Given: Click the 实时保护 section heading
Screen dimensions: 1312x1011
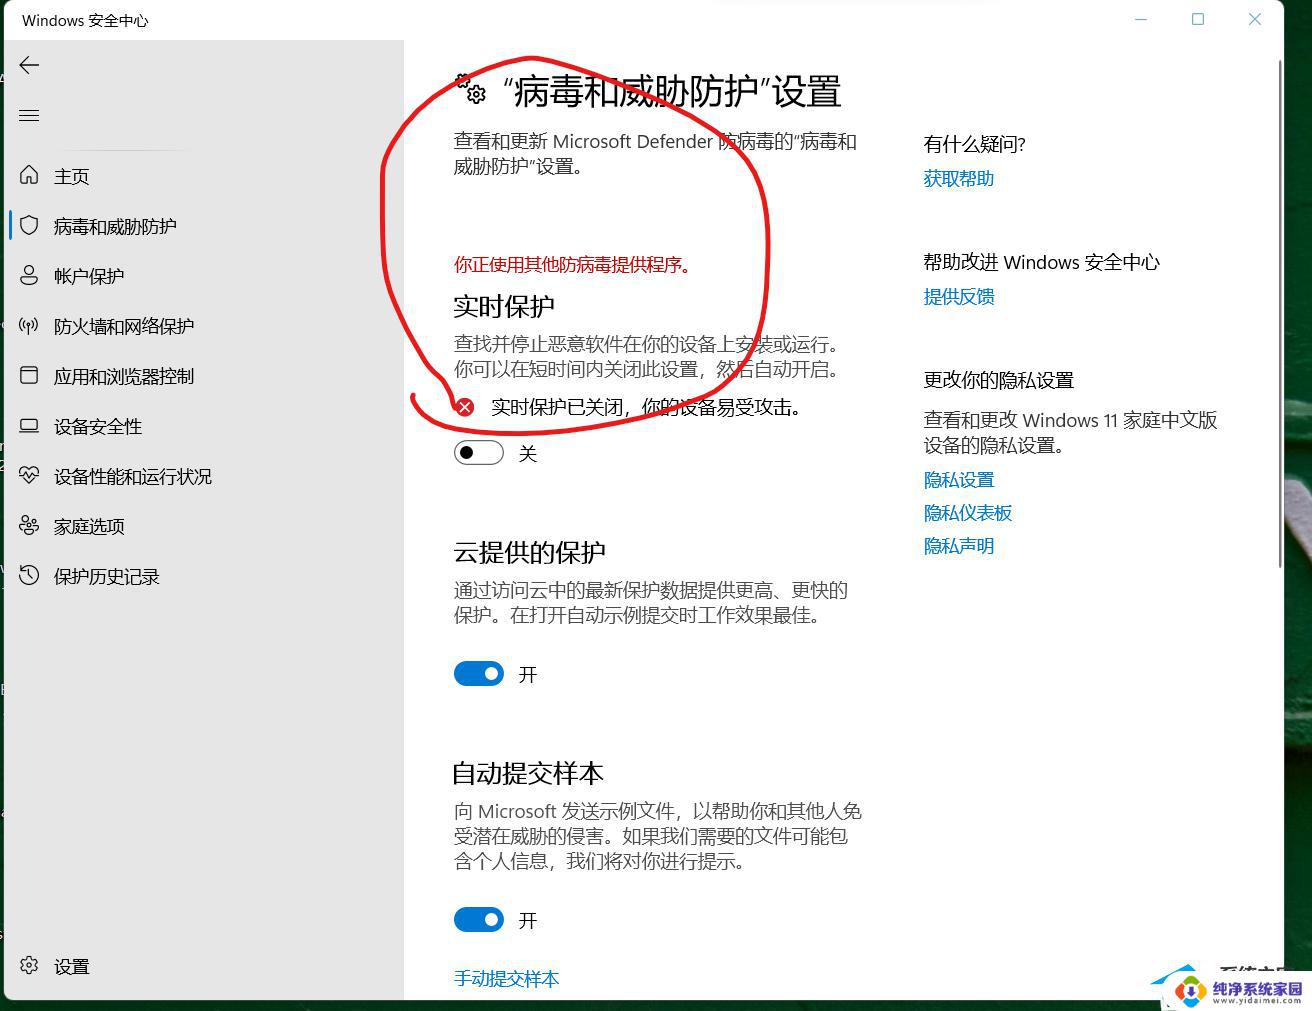Looking at the screenshot, I should (x=504, y=306).
